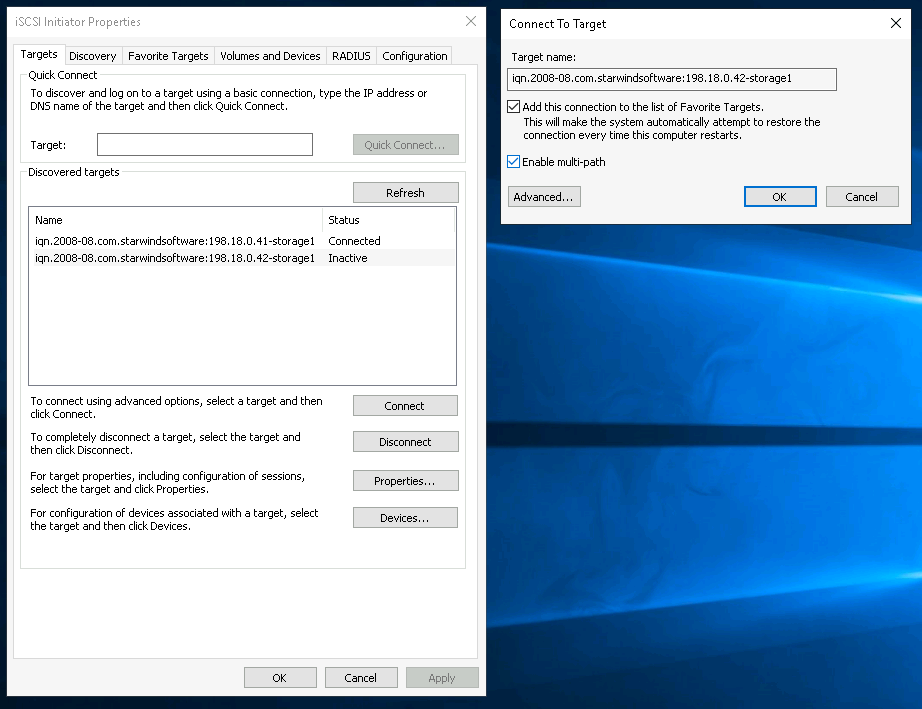Select the Volumes and Devices tab

tap(270, 56)
